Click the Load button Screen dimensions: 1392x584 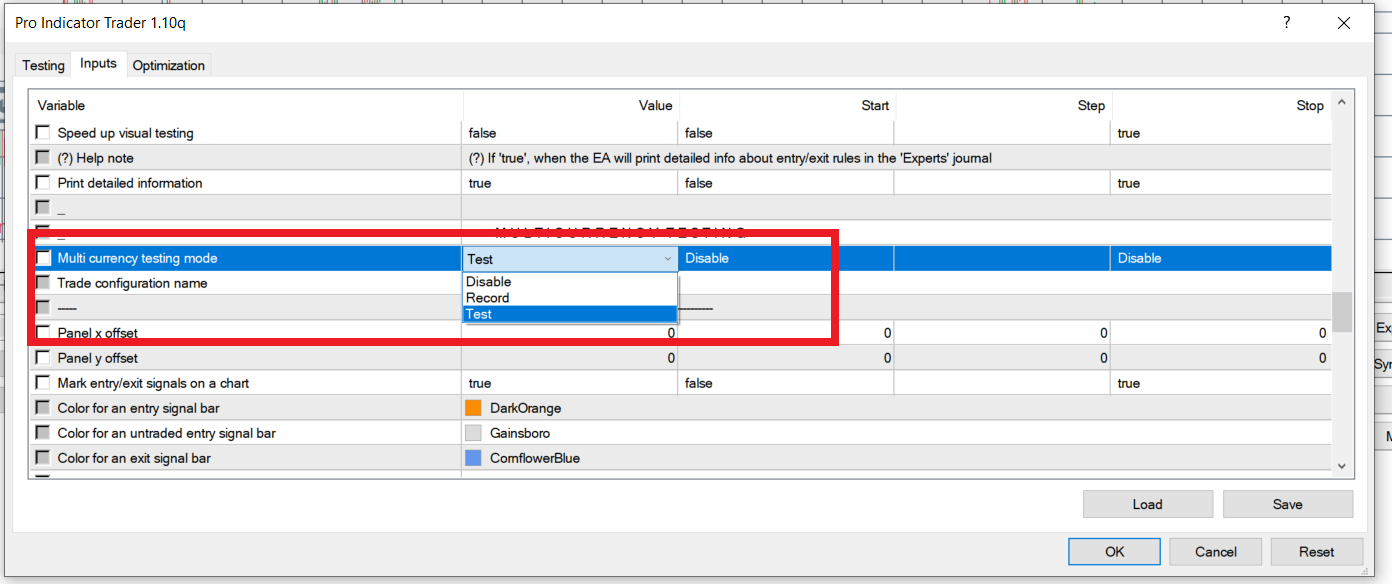pyautogui.click(x=1147, y=504)
